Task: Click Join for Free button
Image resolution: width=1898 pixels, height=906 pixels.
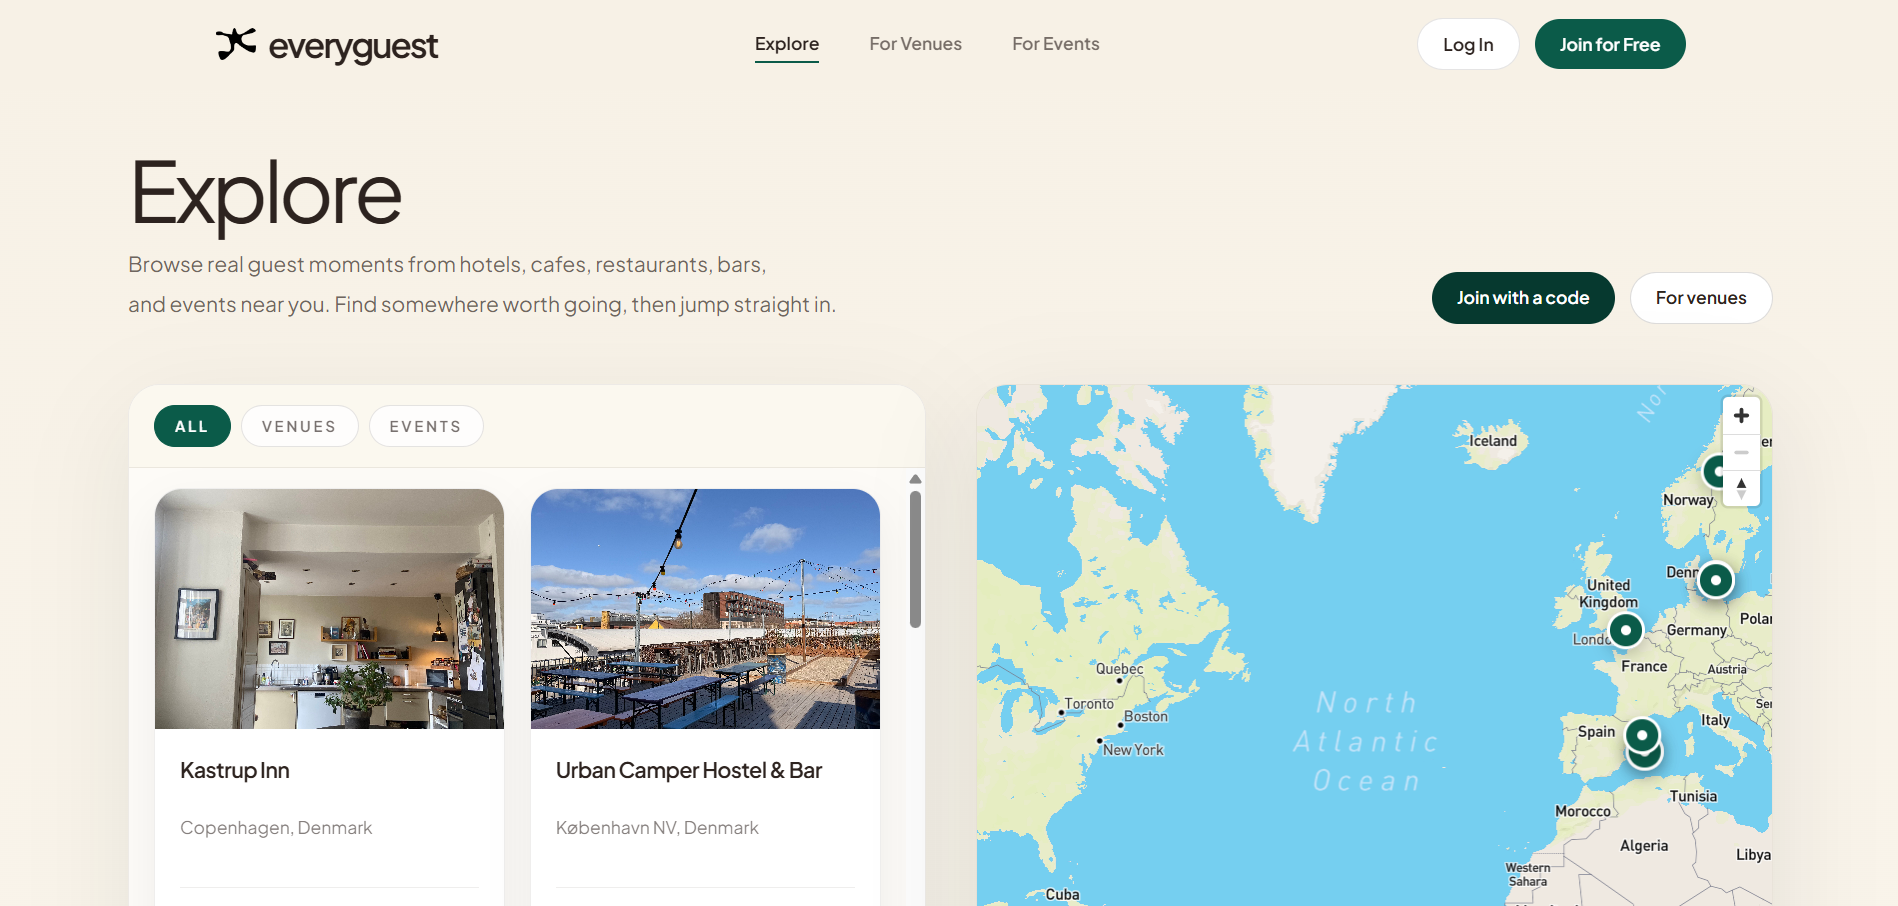Action: coord(1609,44)
